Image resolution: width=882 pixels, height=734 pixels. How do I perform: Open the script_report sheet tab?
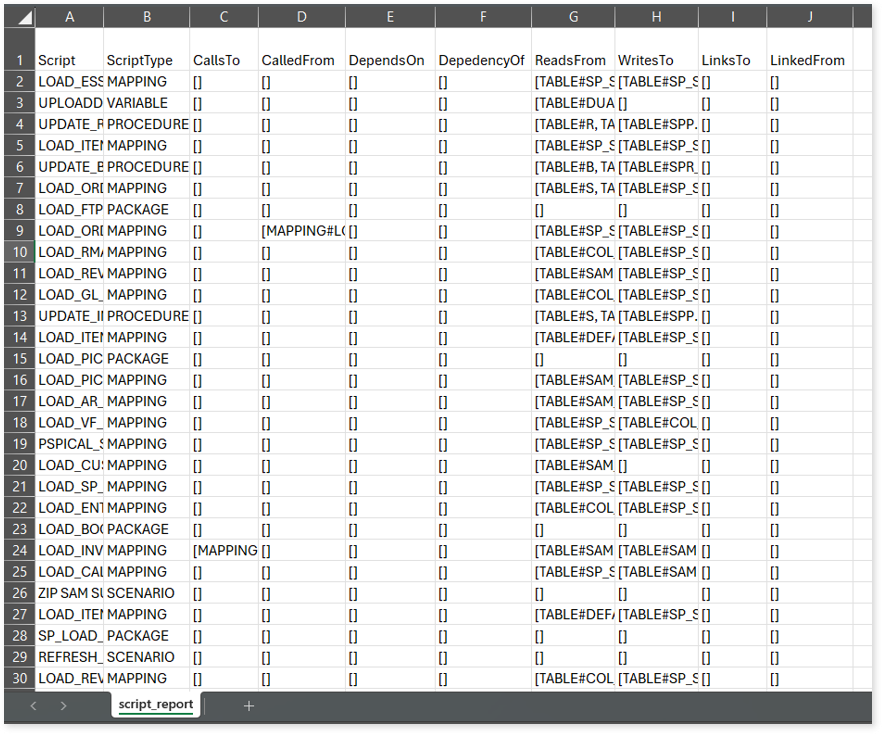154,705
